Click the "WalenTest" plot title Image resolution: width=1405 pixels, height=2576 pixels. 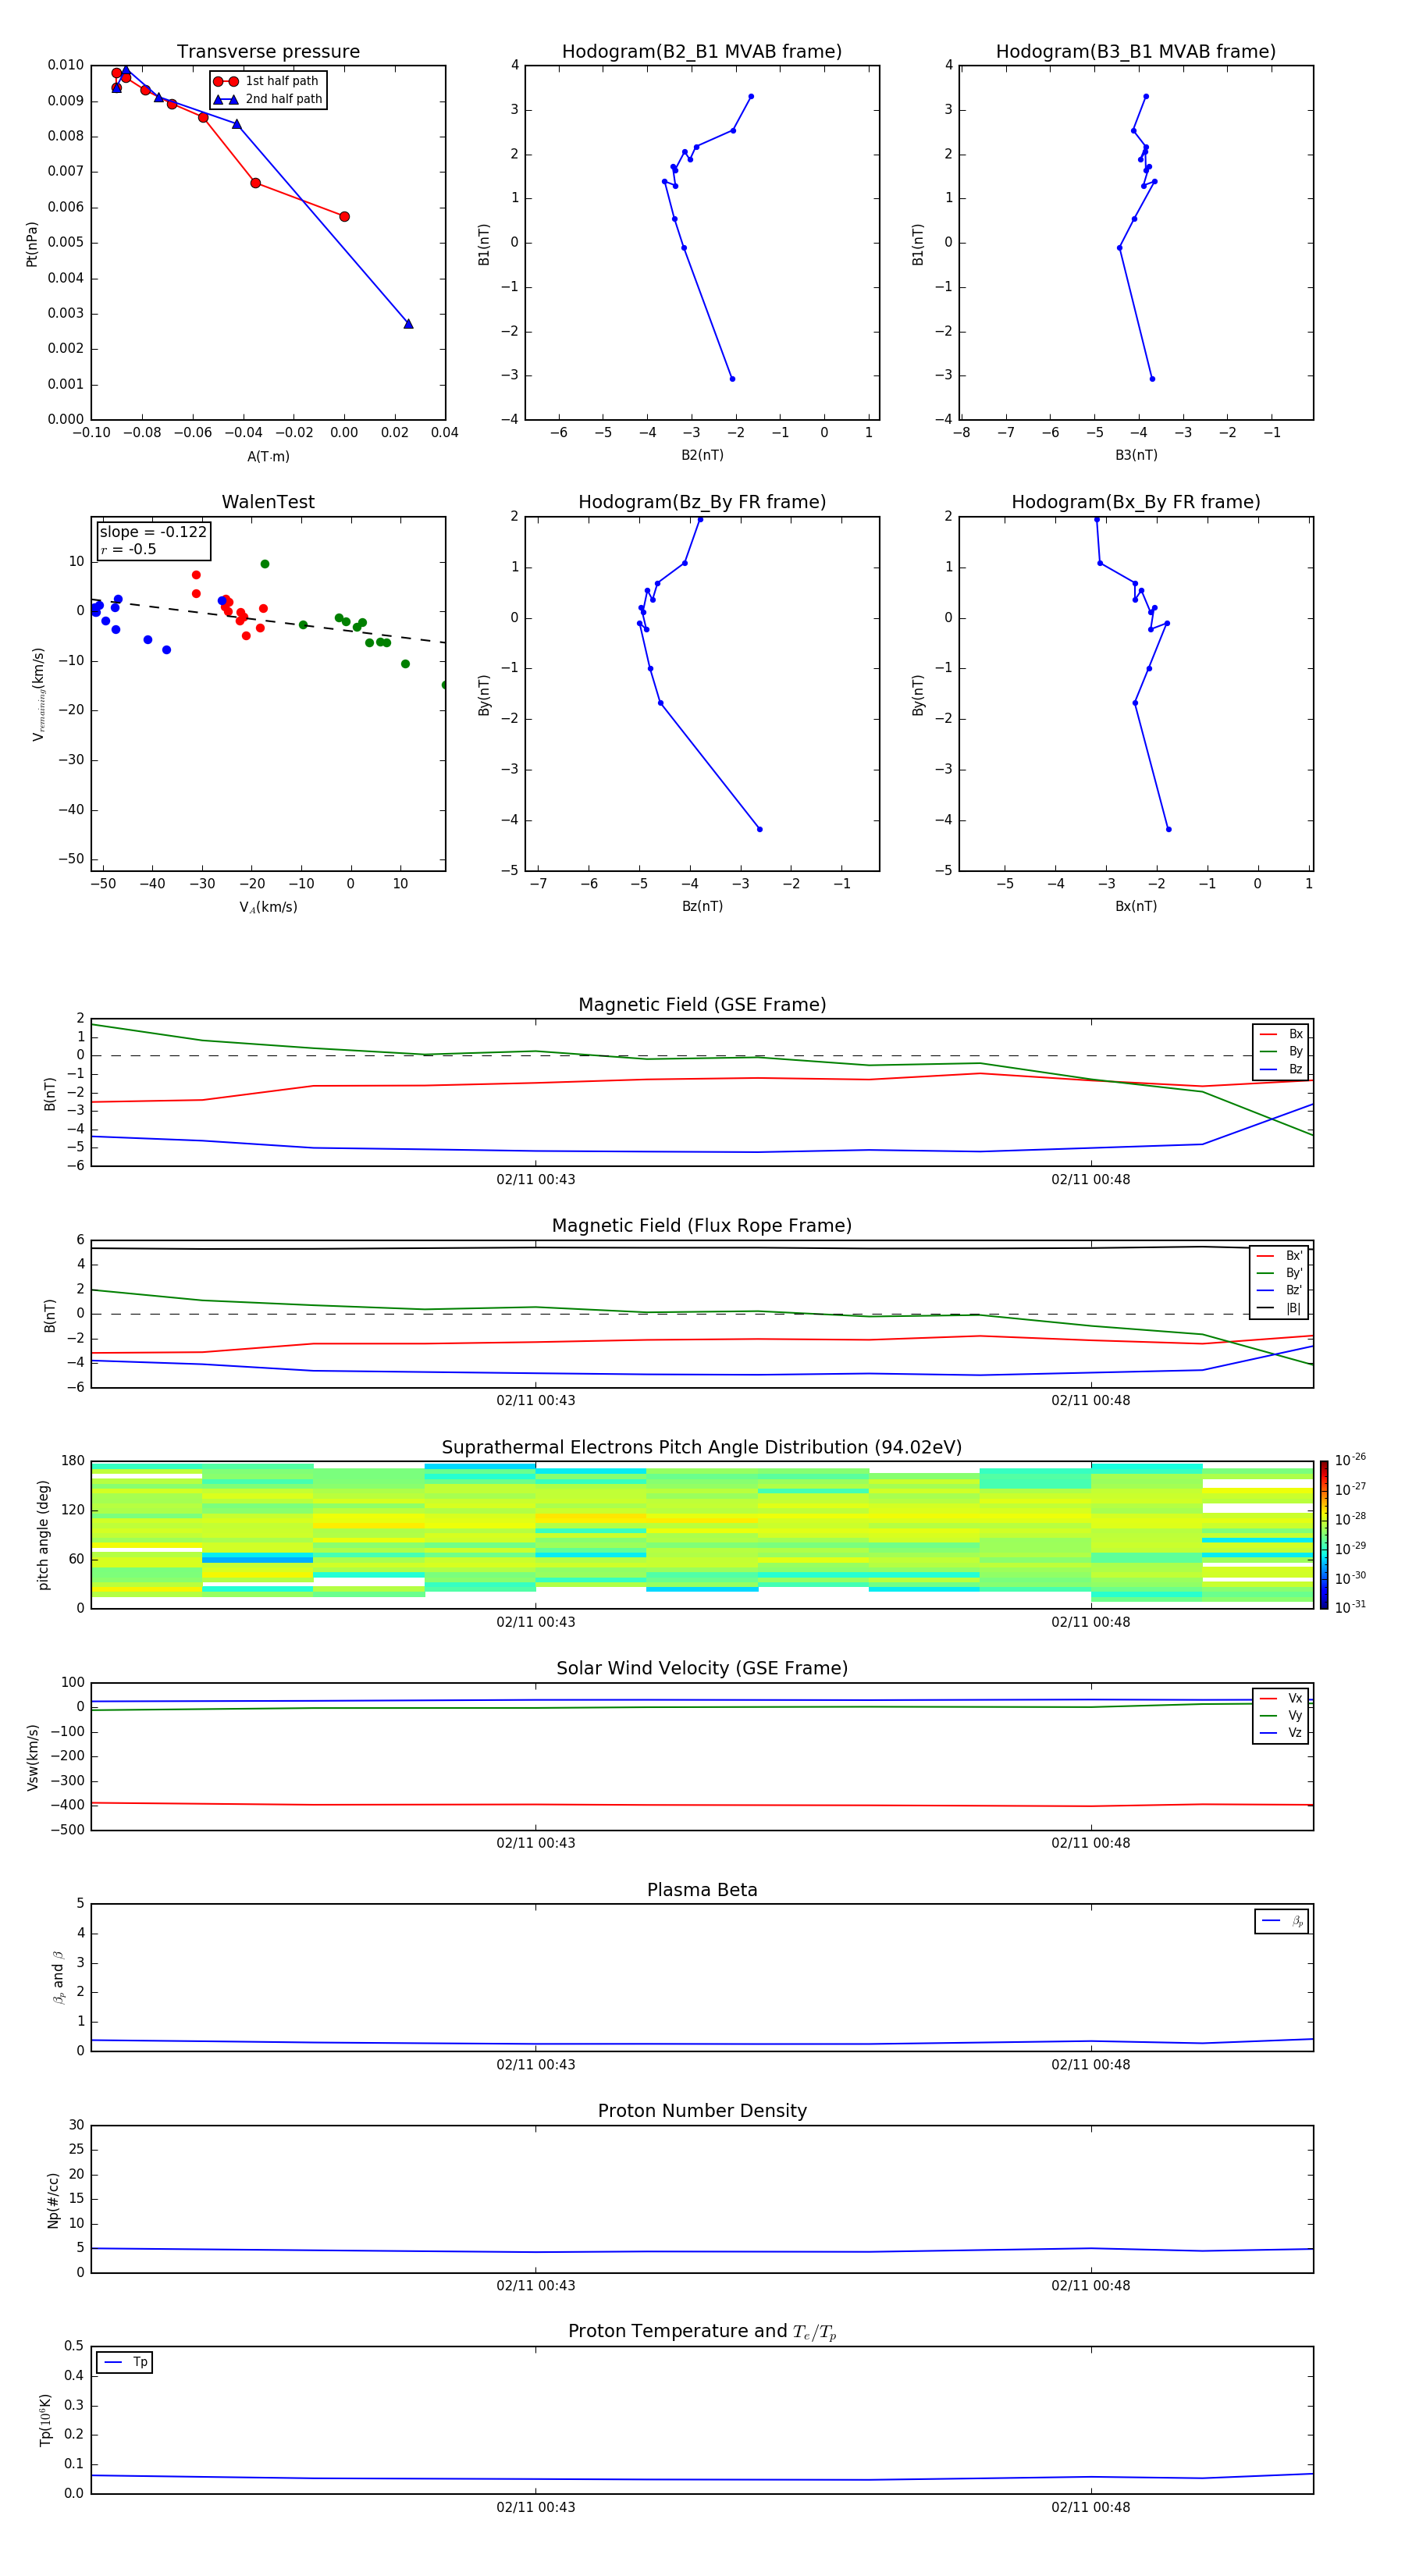[268, 502]
